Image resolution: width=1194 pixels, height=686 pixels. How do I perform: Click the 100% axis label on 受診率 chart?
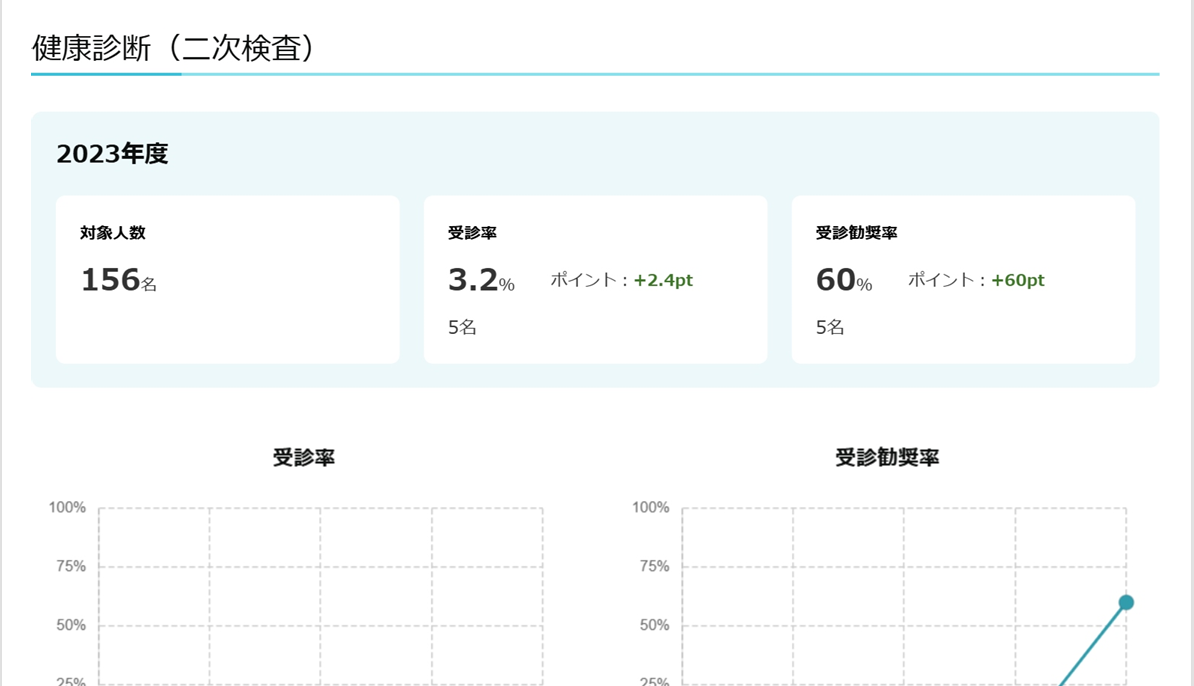tap(68, 508)
